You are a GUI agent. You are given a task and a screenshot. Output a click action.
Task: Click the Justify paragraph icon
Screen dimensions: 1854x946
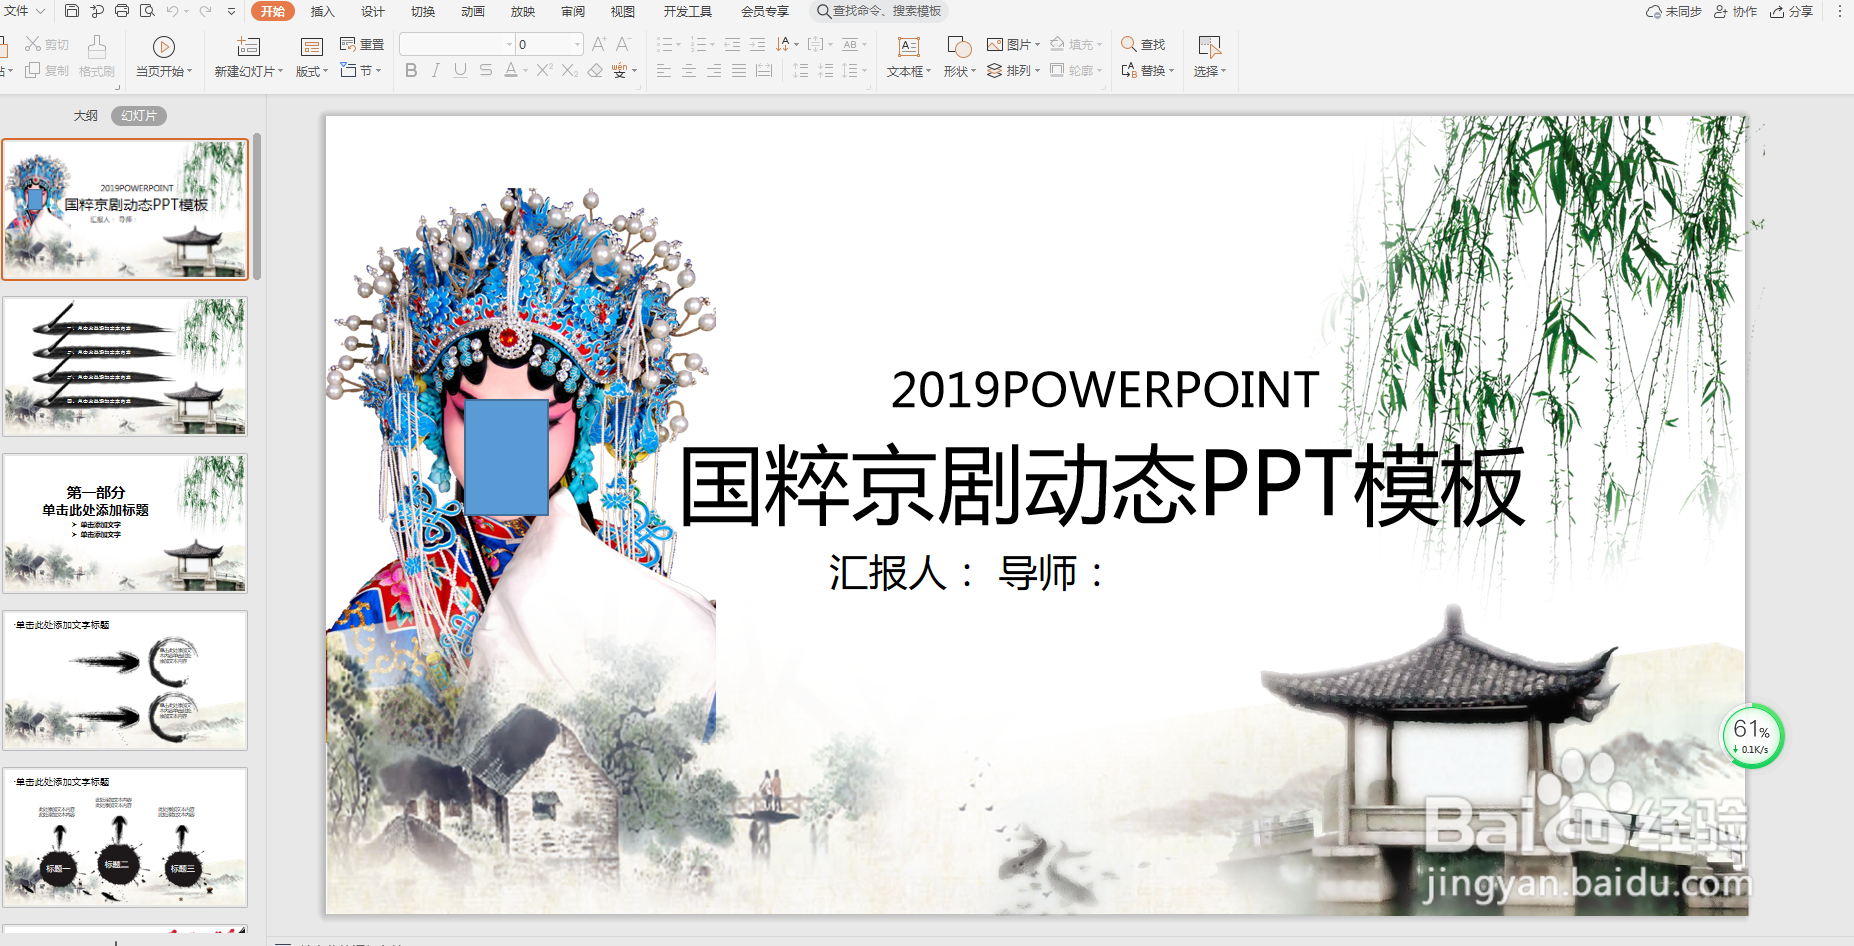tap(739, 70)
